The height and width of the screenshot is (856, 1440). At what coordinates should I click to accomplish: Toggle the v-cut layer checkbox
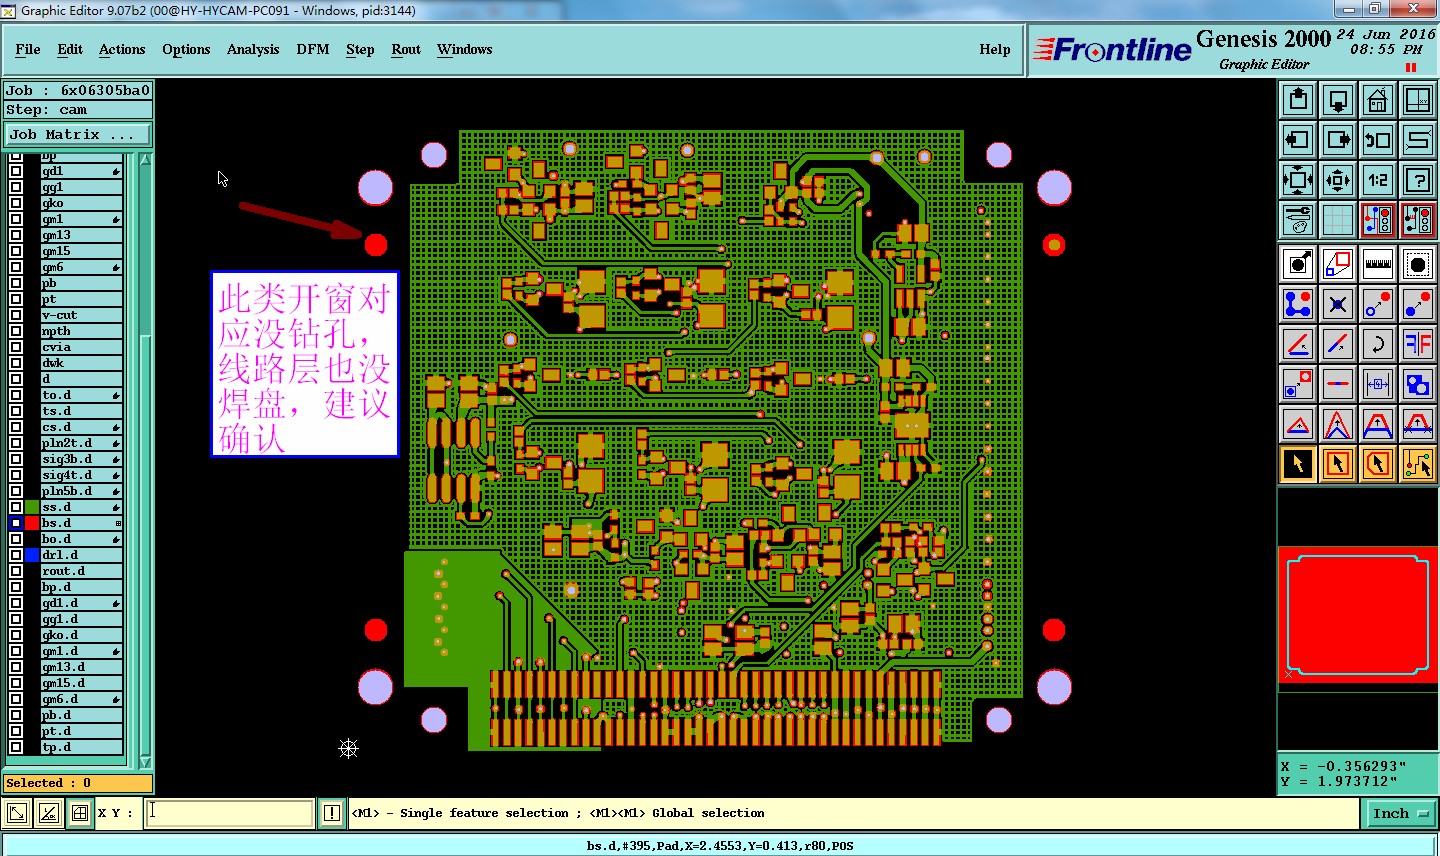click(x=16, y=315)
